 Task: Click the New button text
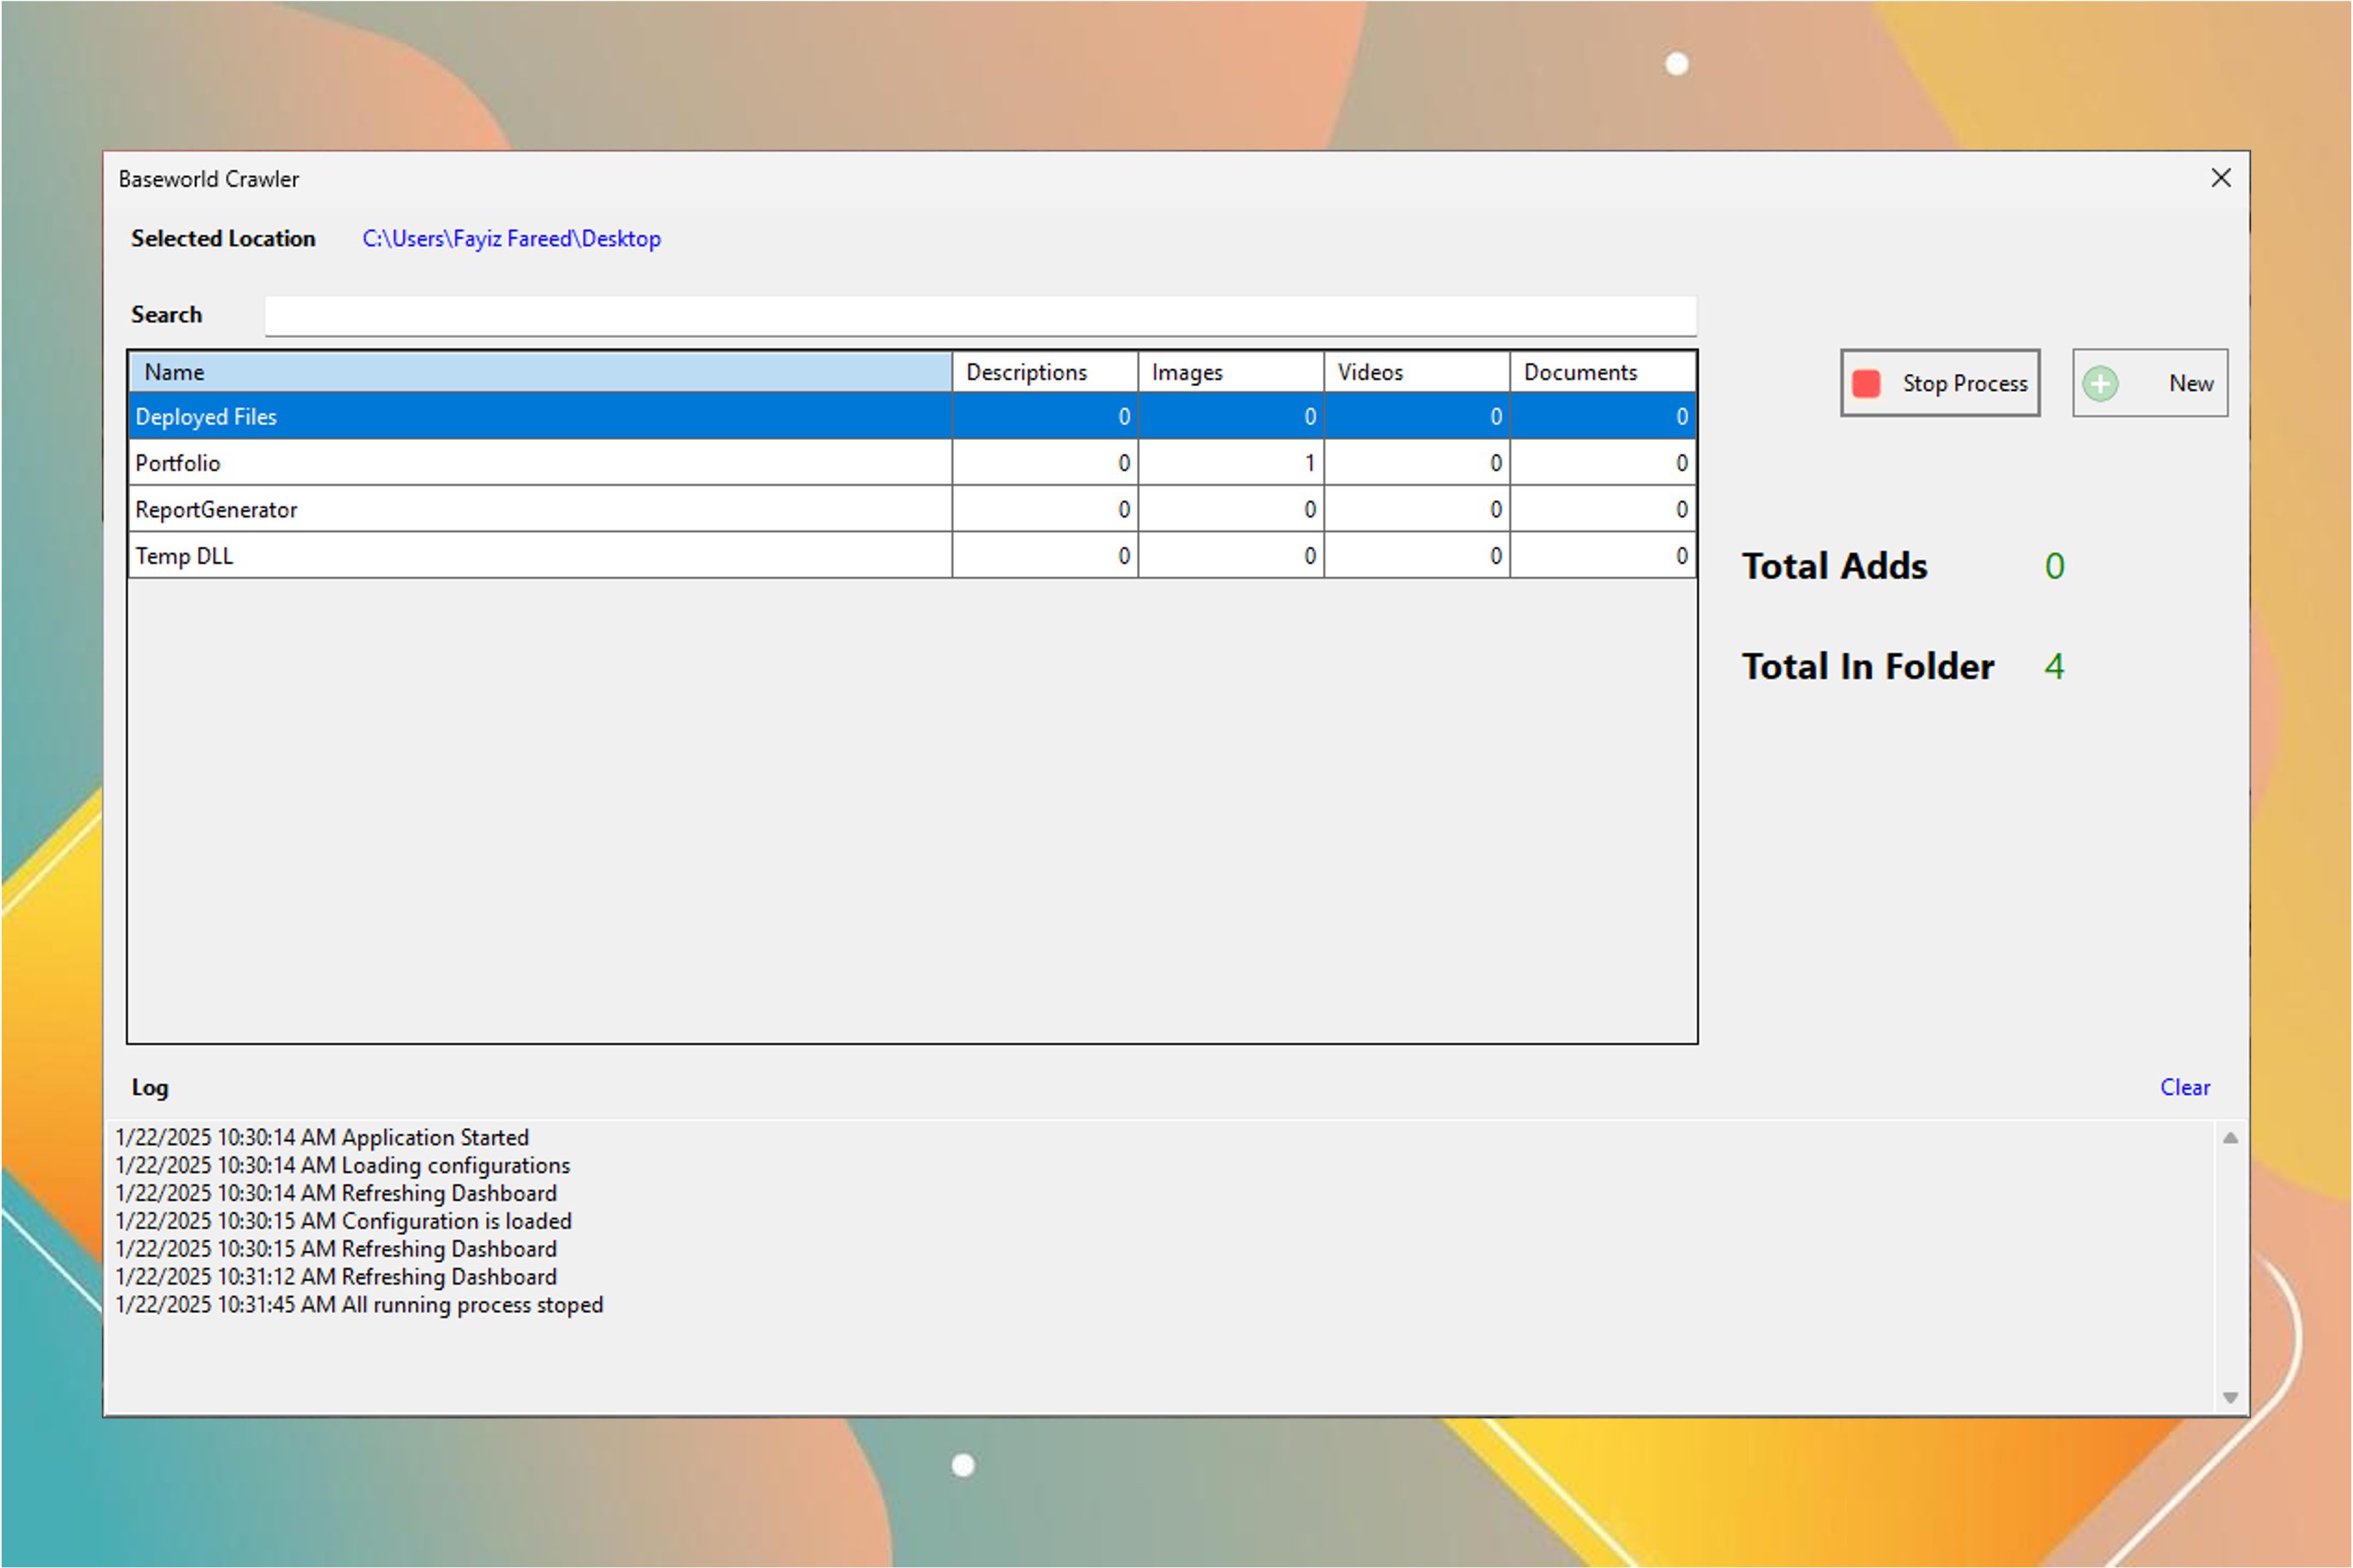(x=2191, y=384)
